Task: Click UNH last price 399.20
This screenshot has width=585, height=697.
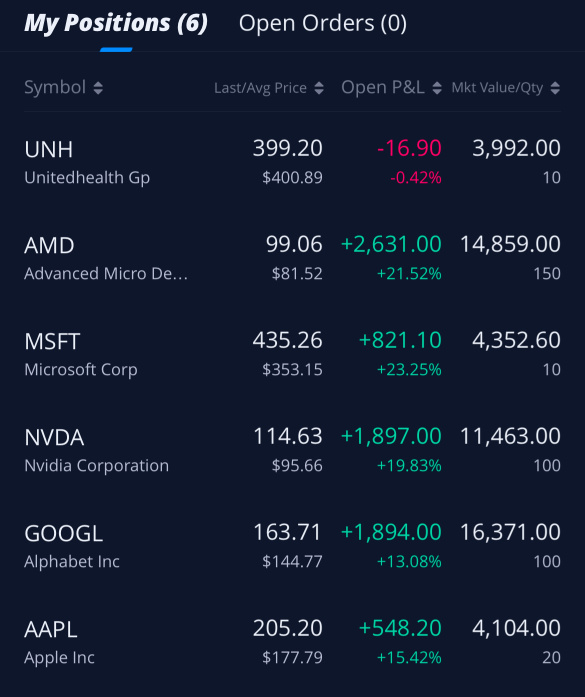Action: 288,148
